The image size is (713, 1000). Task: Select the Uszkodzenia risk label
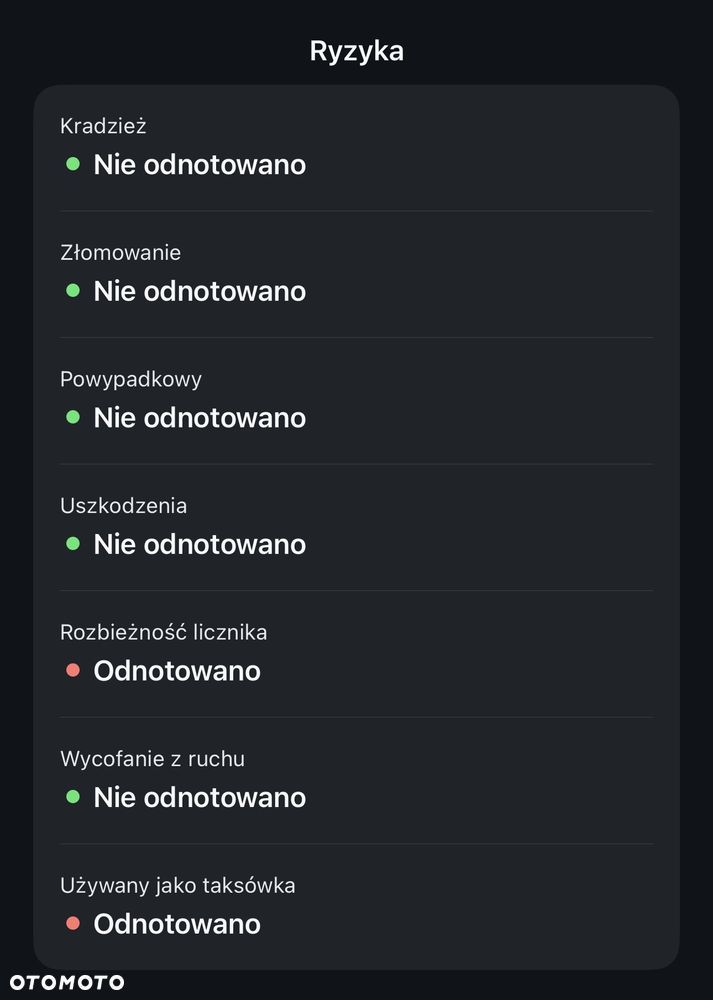coord(123,506)
